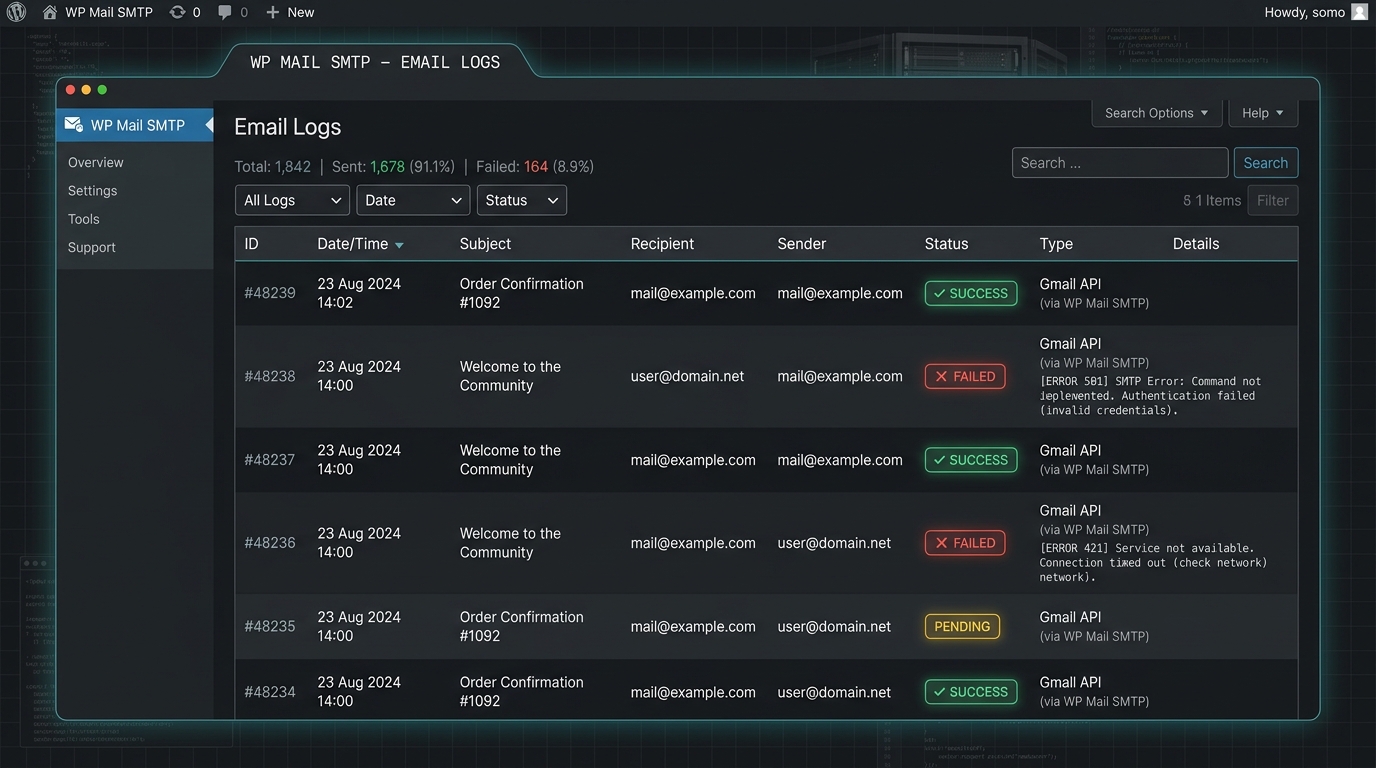Click the Subject column header
The height and width of the screenshot is (768, 1376).
[485, 244]
